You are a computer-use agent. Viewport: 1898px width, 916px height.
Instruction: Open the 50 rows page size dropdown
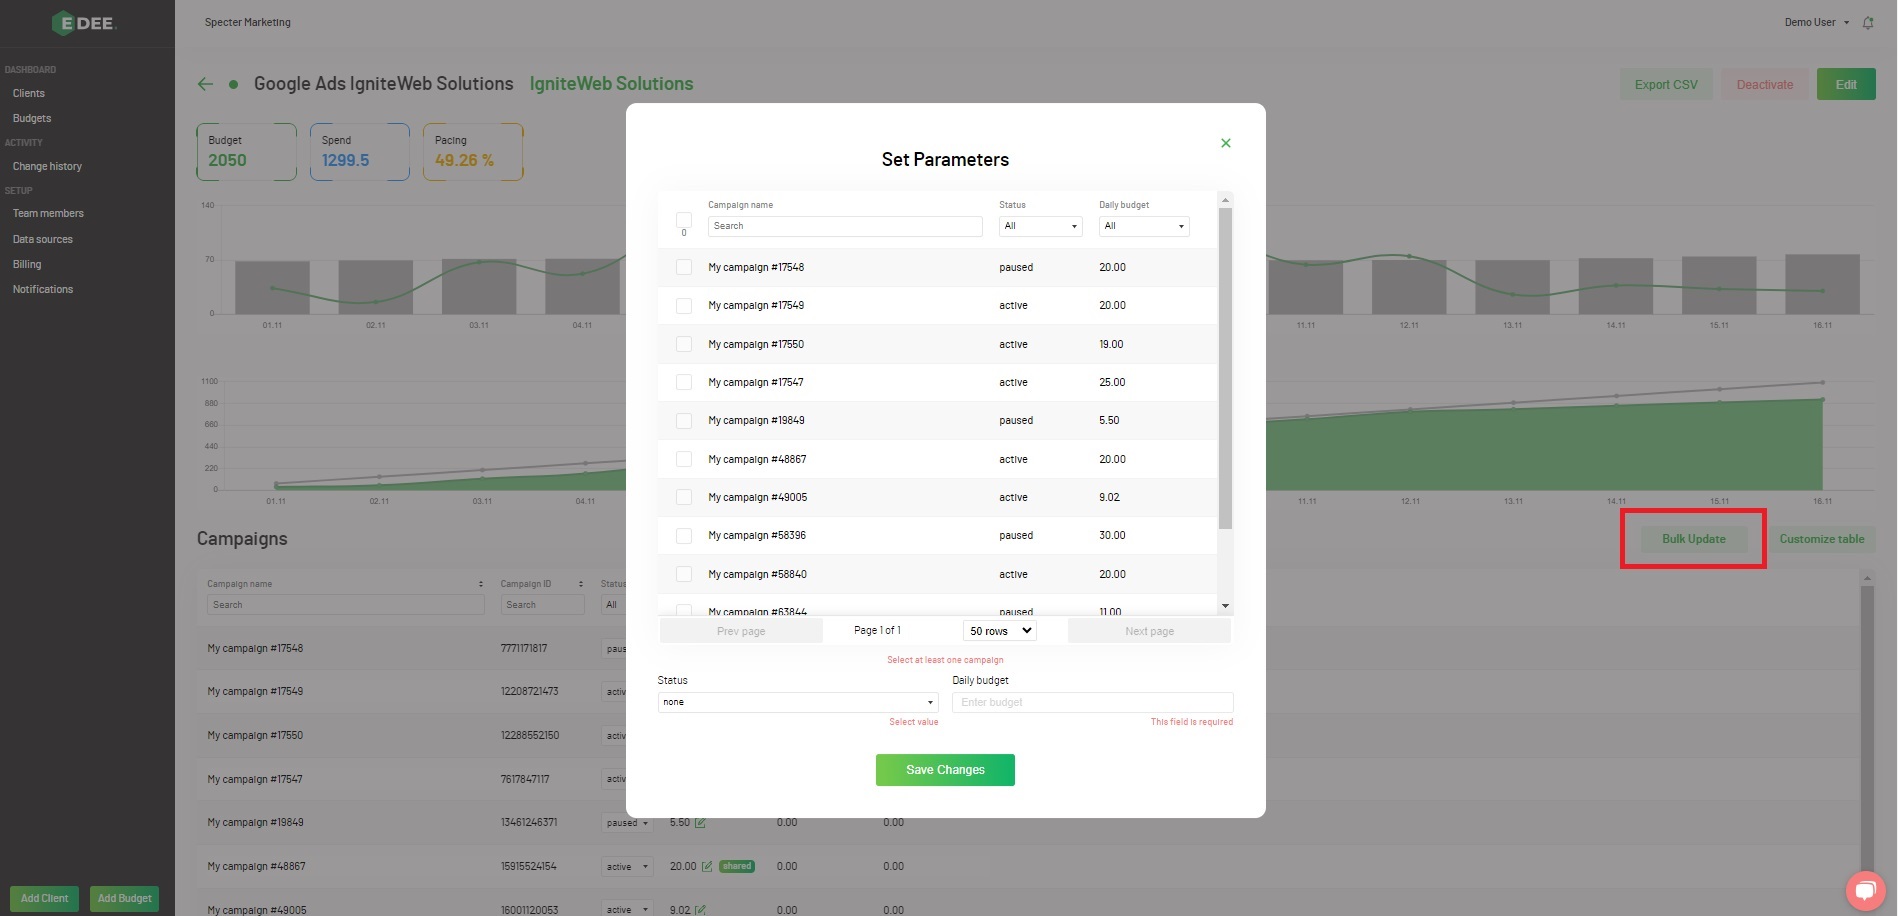tap(999, 631)
